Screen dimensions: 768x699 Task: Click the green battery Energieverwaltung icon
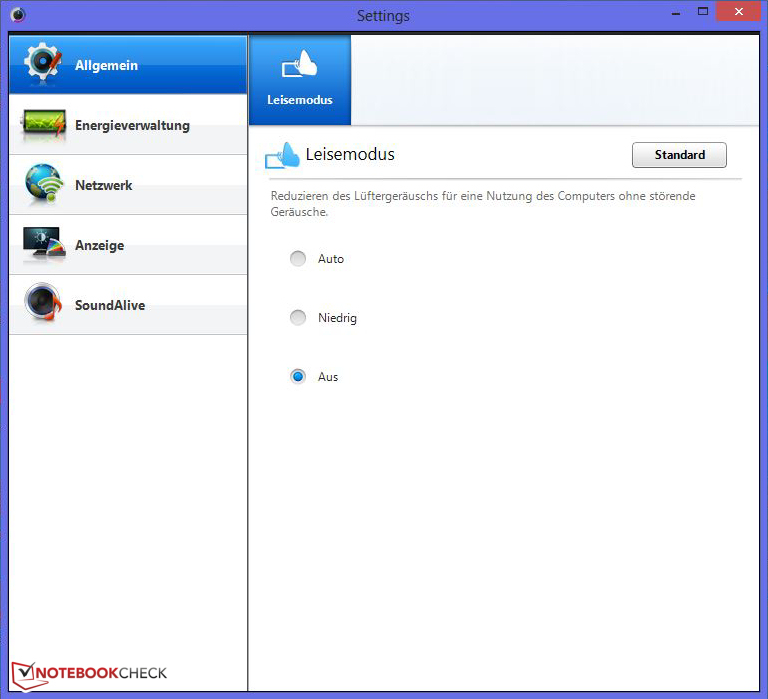[x=43, y=124]
